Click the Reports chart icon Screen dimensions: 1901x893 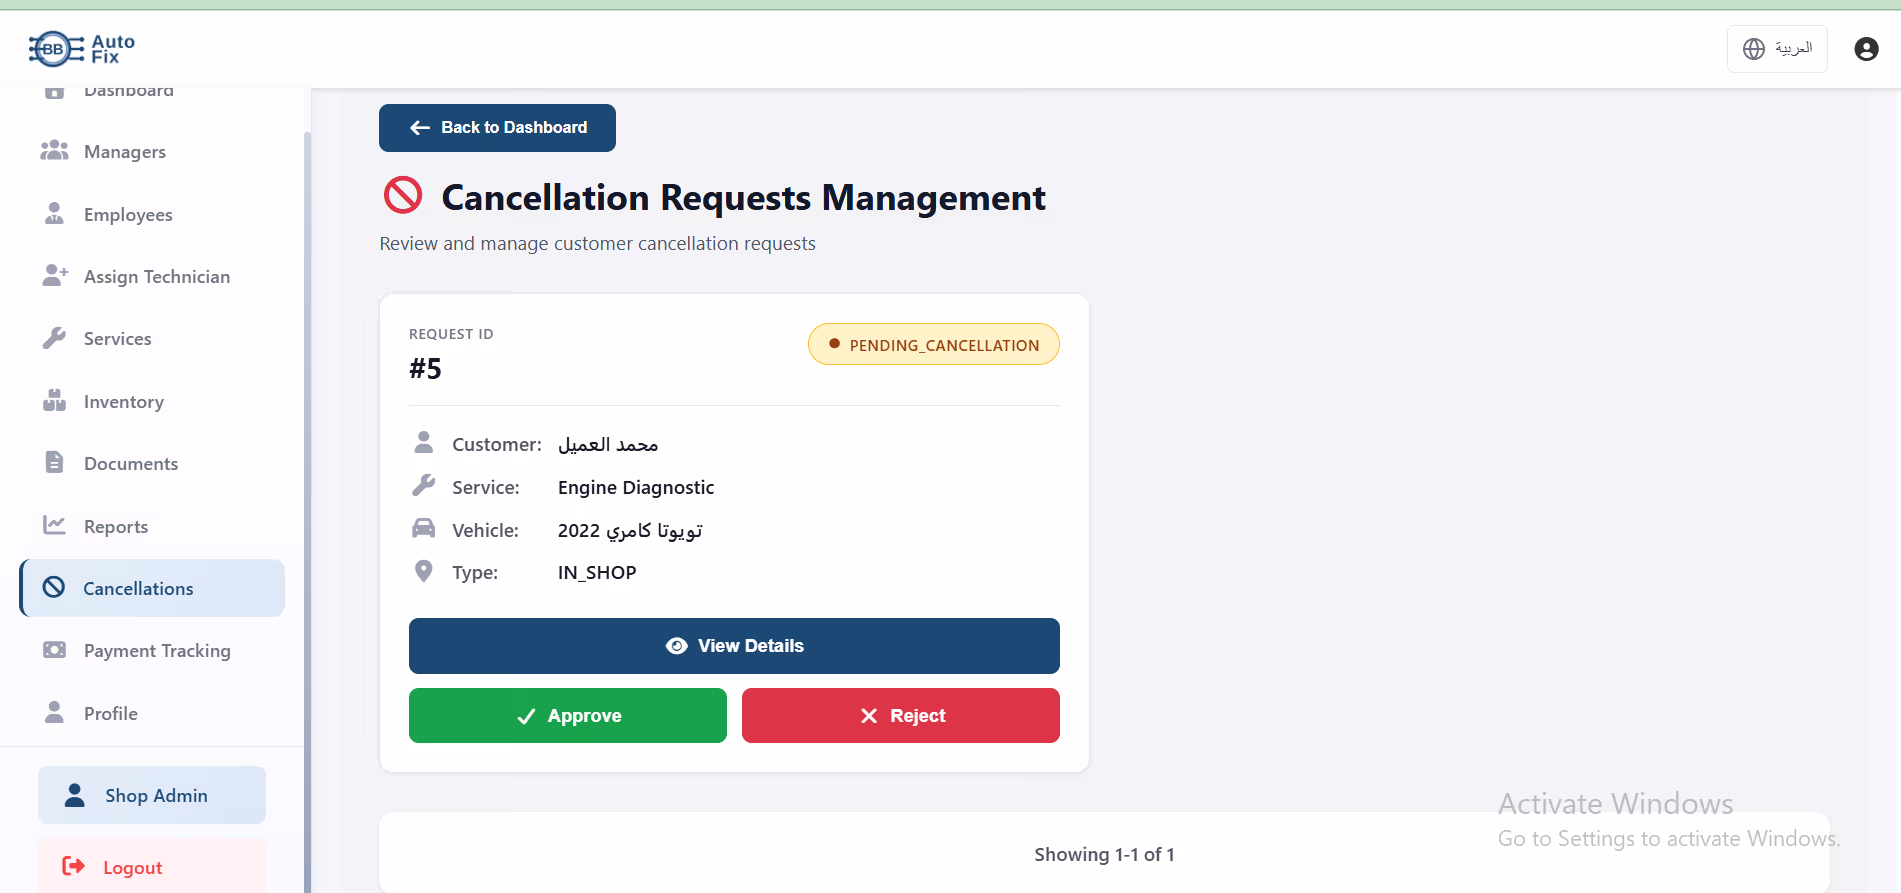tap(54, 525)
